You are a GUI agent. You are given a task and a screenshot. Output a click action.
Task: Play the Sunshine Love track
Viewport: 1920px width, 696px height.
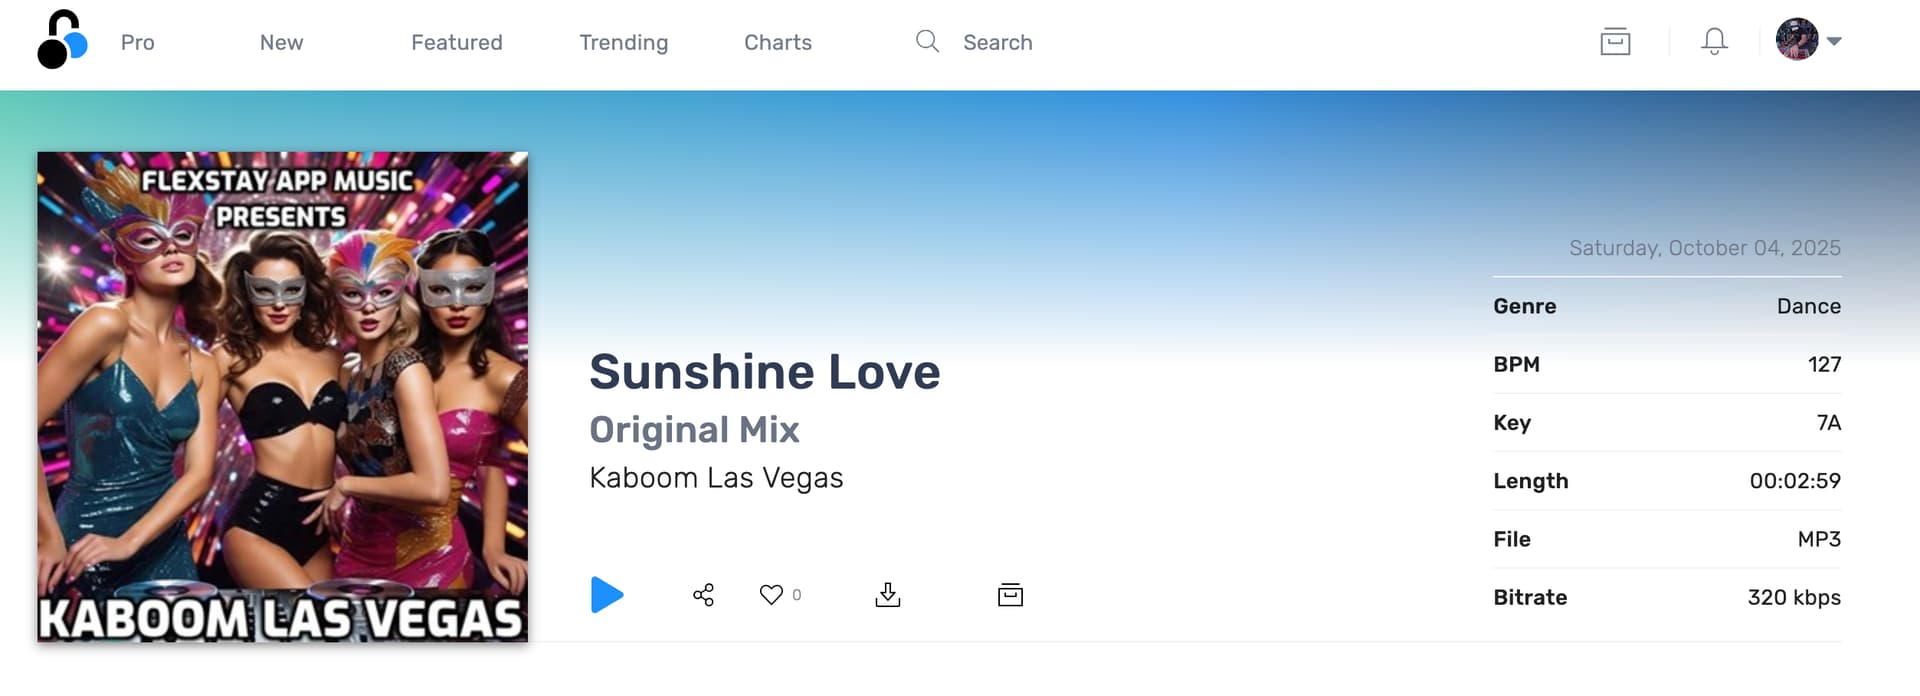tap(606, 595)
